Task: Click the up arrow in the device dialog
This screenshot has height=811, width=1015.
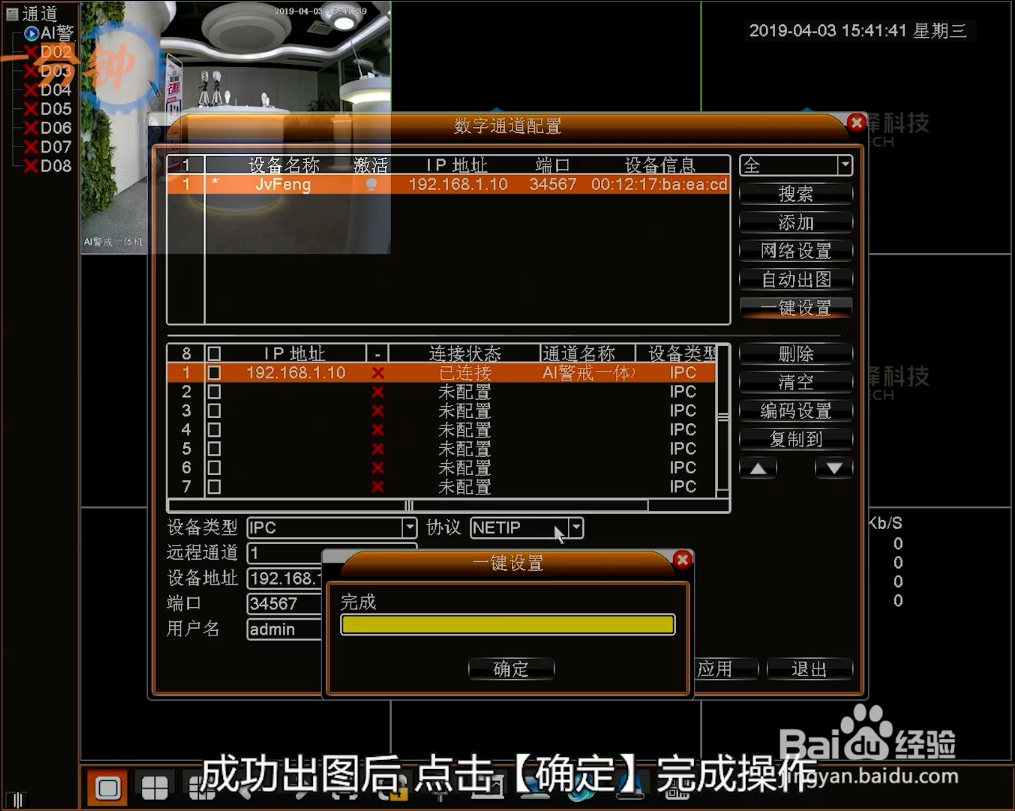Action: pos(758,467)
